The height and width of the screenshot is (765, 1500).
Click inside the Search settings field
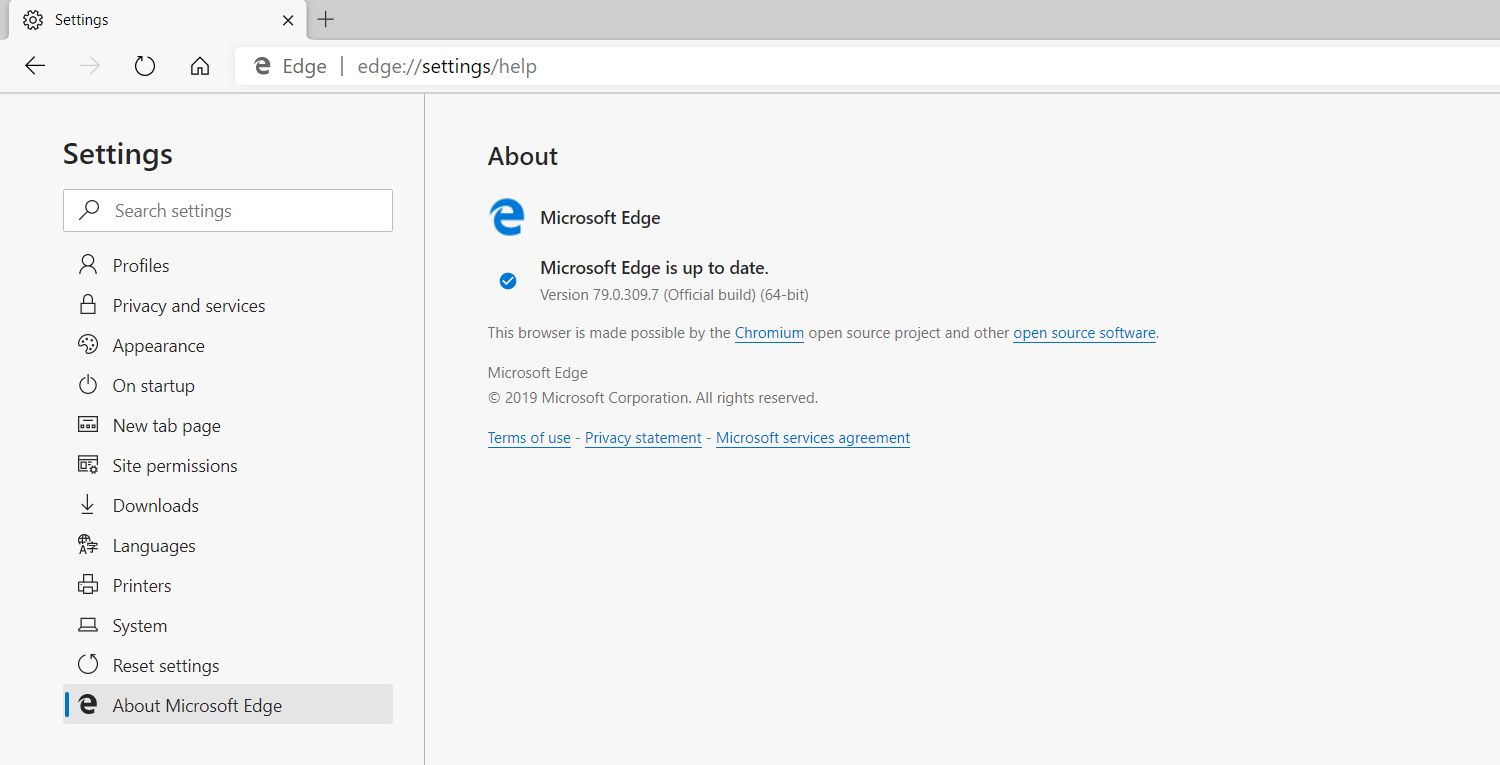[x=227, y=210]
